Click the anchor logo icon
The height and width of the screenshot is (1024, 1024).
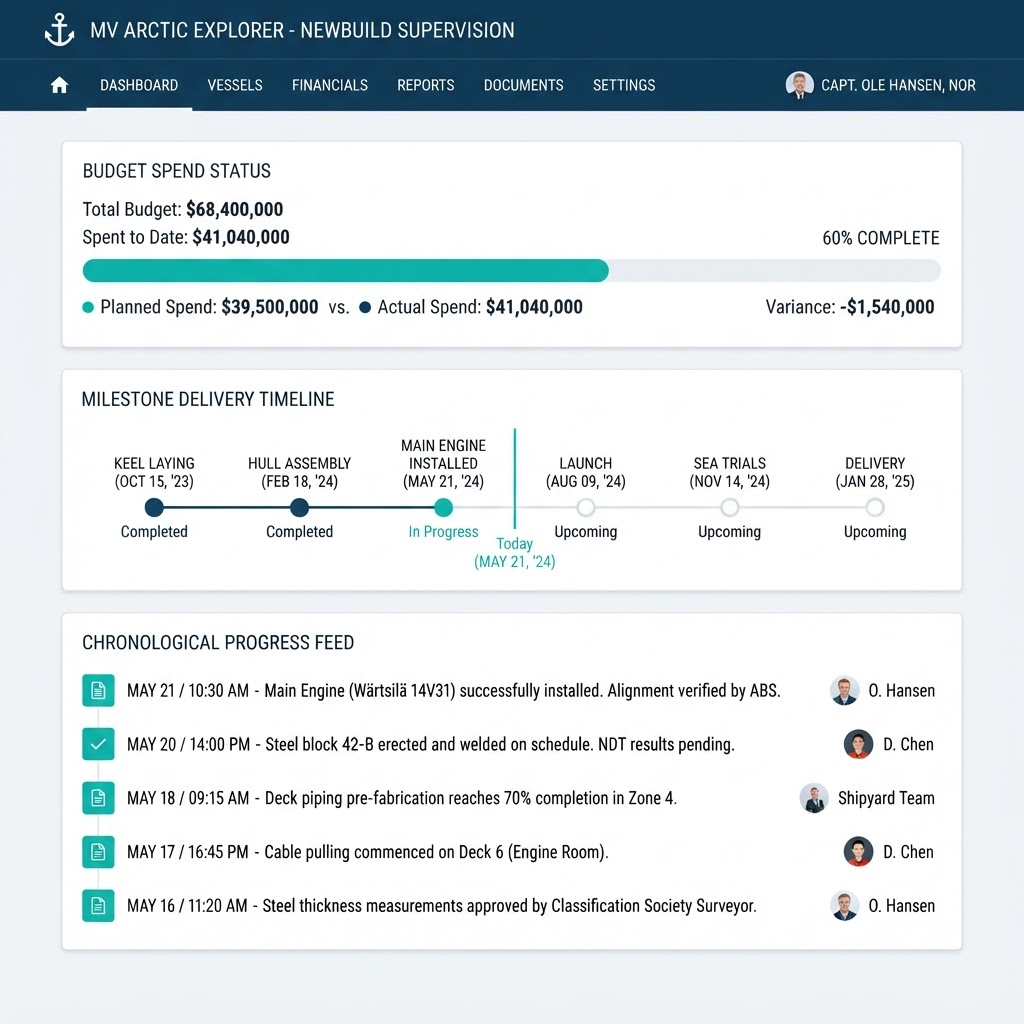59,30
